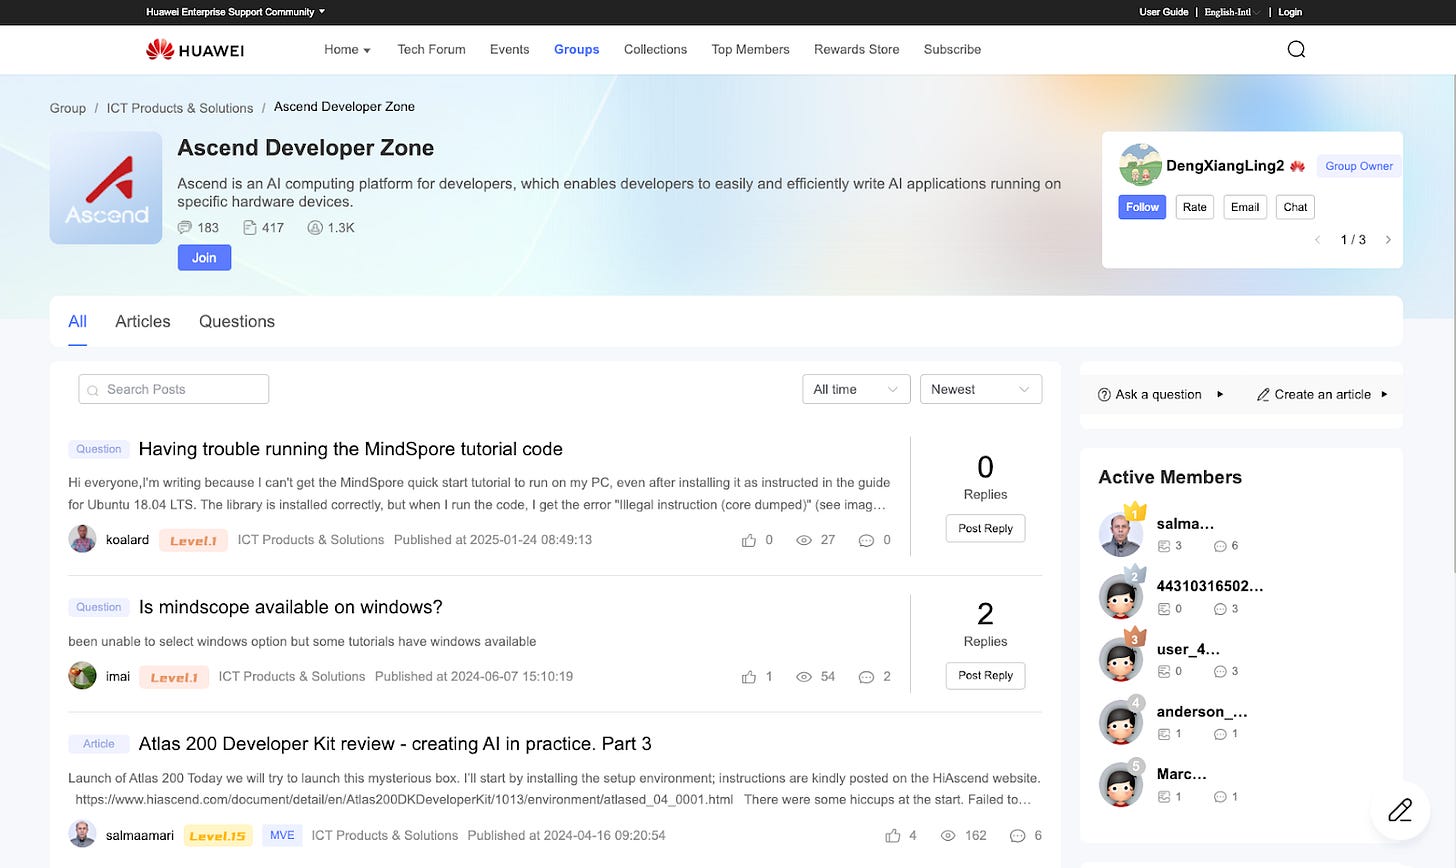
Task: Switch to the Questions tab
Action: pos(237,321)
